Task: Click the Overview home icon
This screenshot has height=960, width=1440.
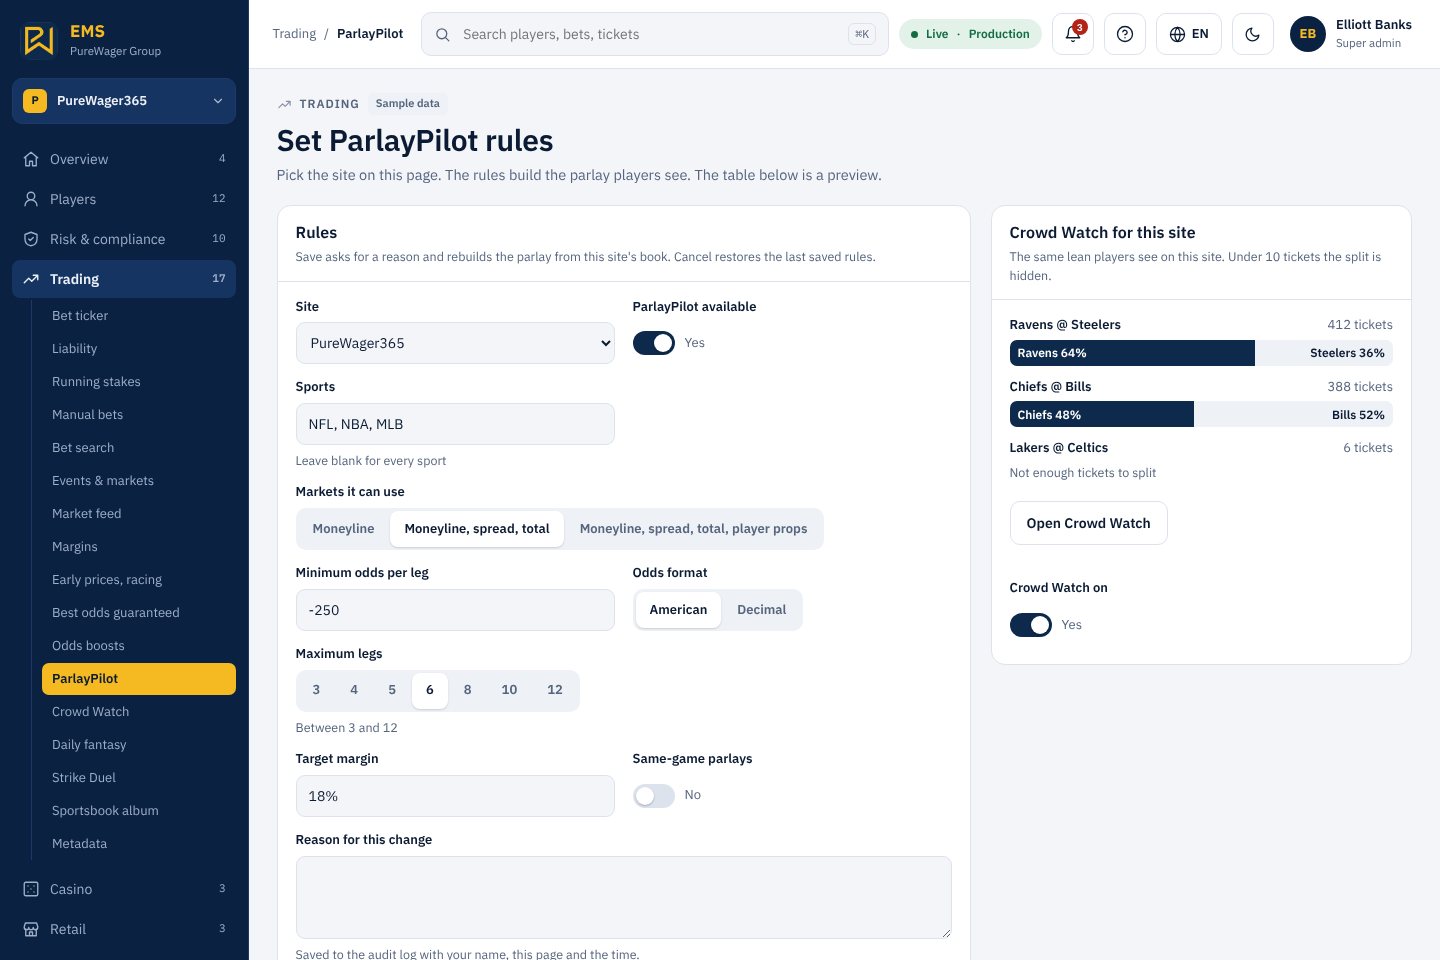Action: click(x=31, y=159)
